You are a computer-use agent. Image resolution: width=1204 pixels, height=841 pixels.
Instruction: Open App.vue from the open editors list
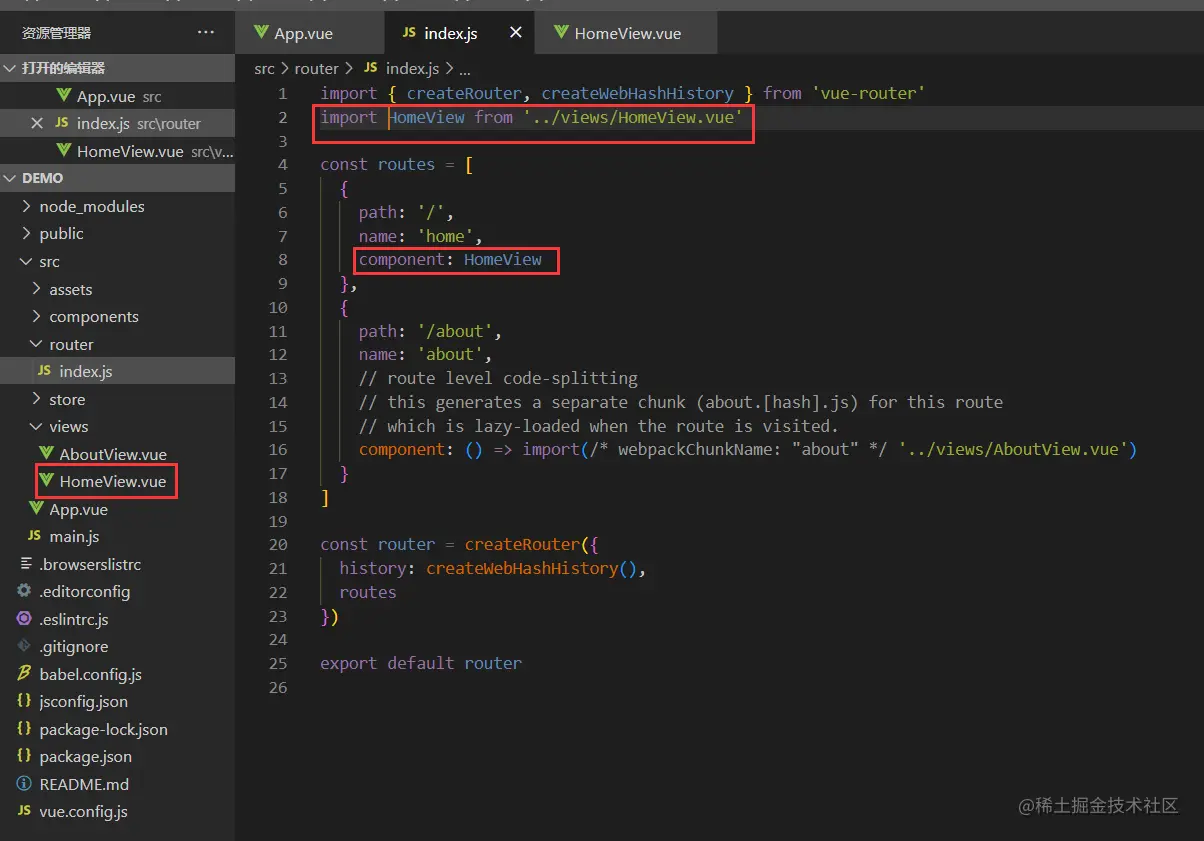click(117, 96)
